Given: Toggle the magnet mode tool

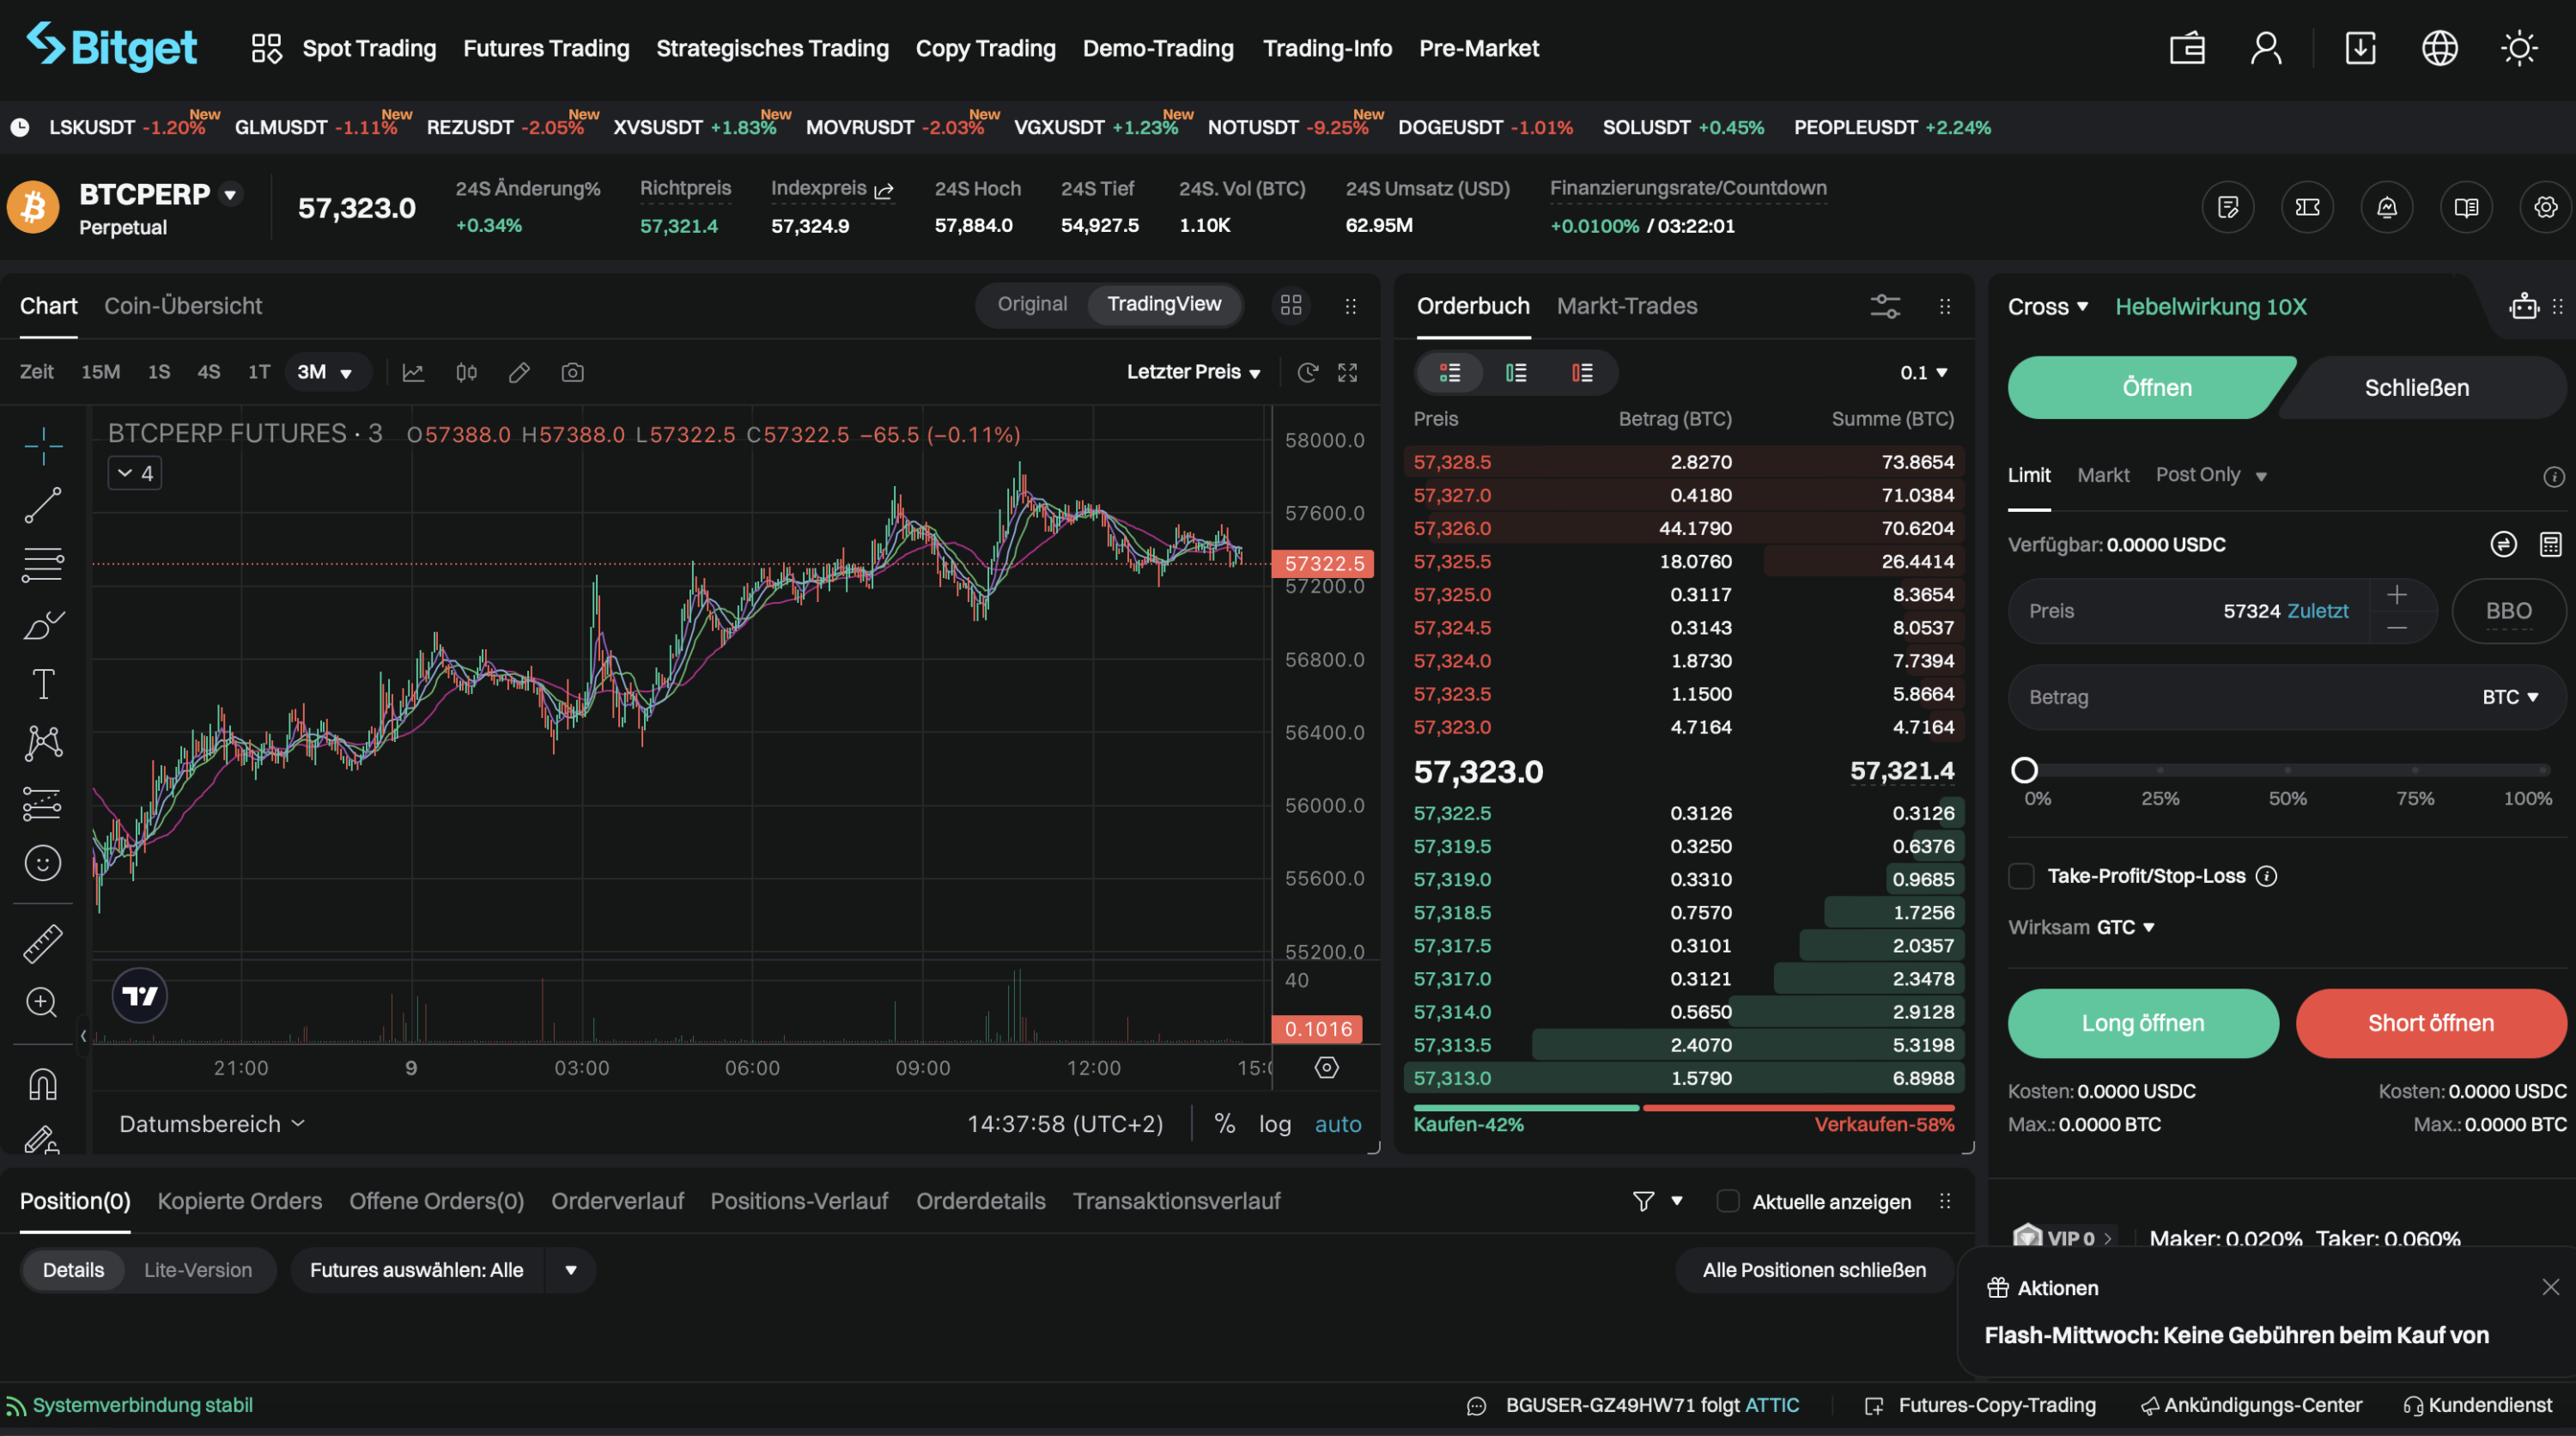Looking at the screenshot, I should tap(43, 1084).
